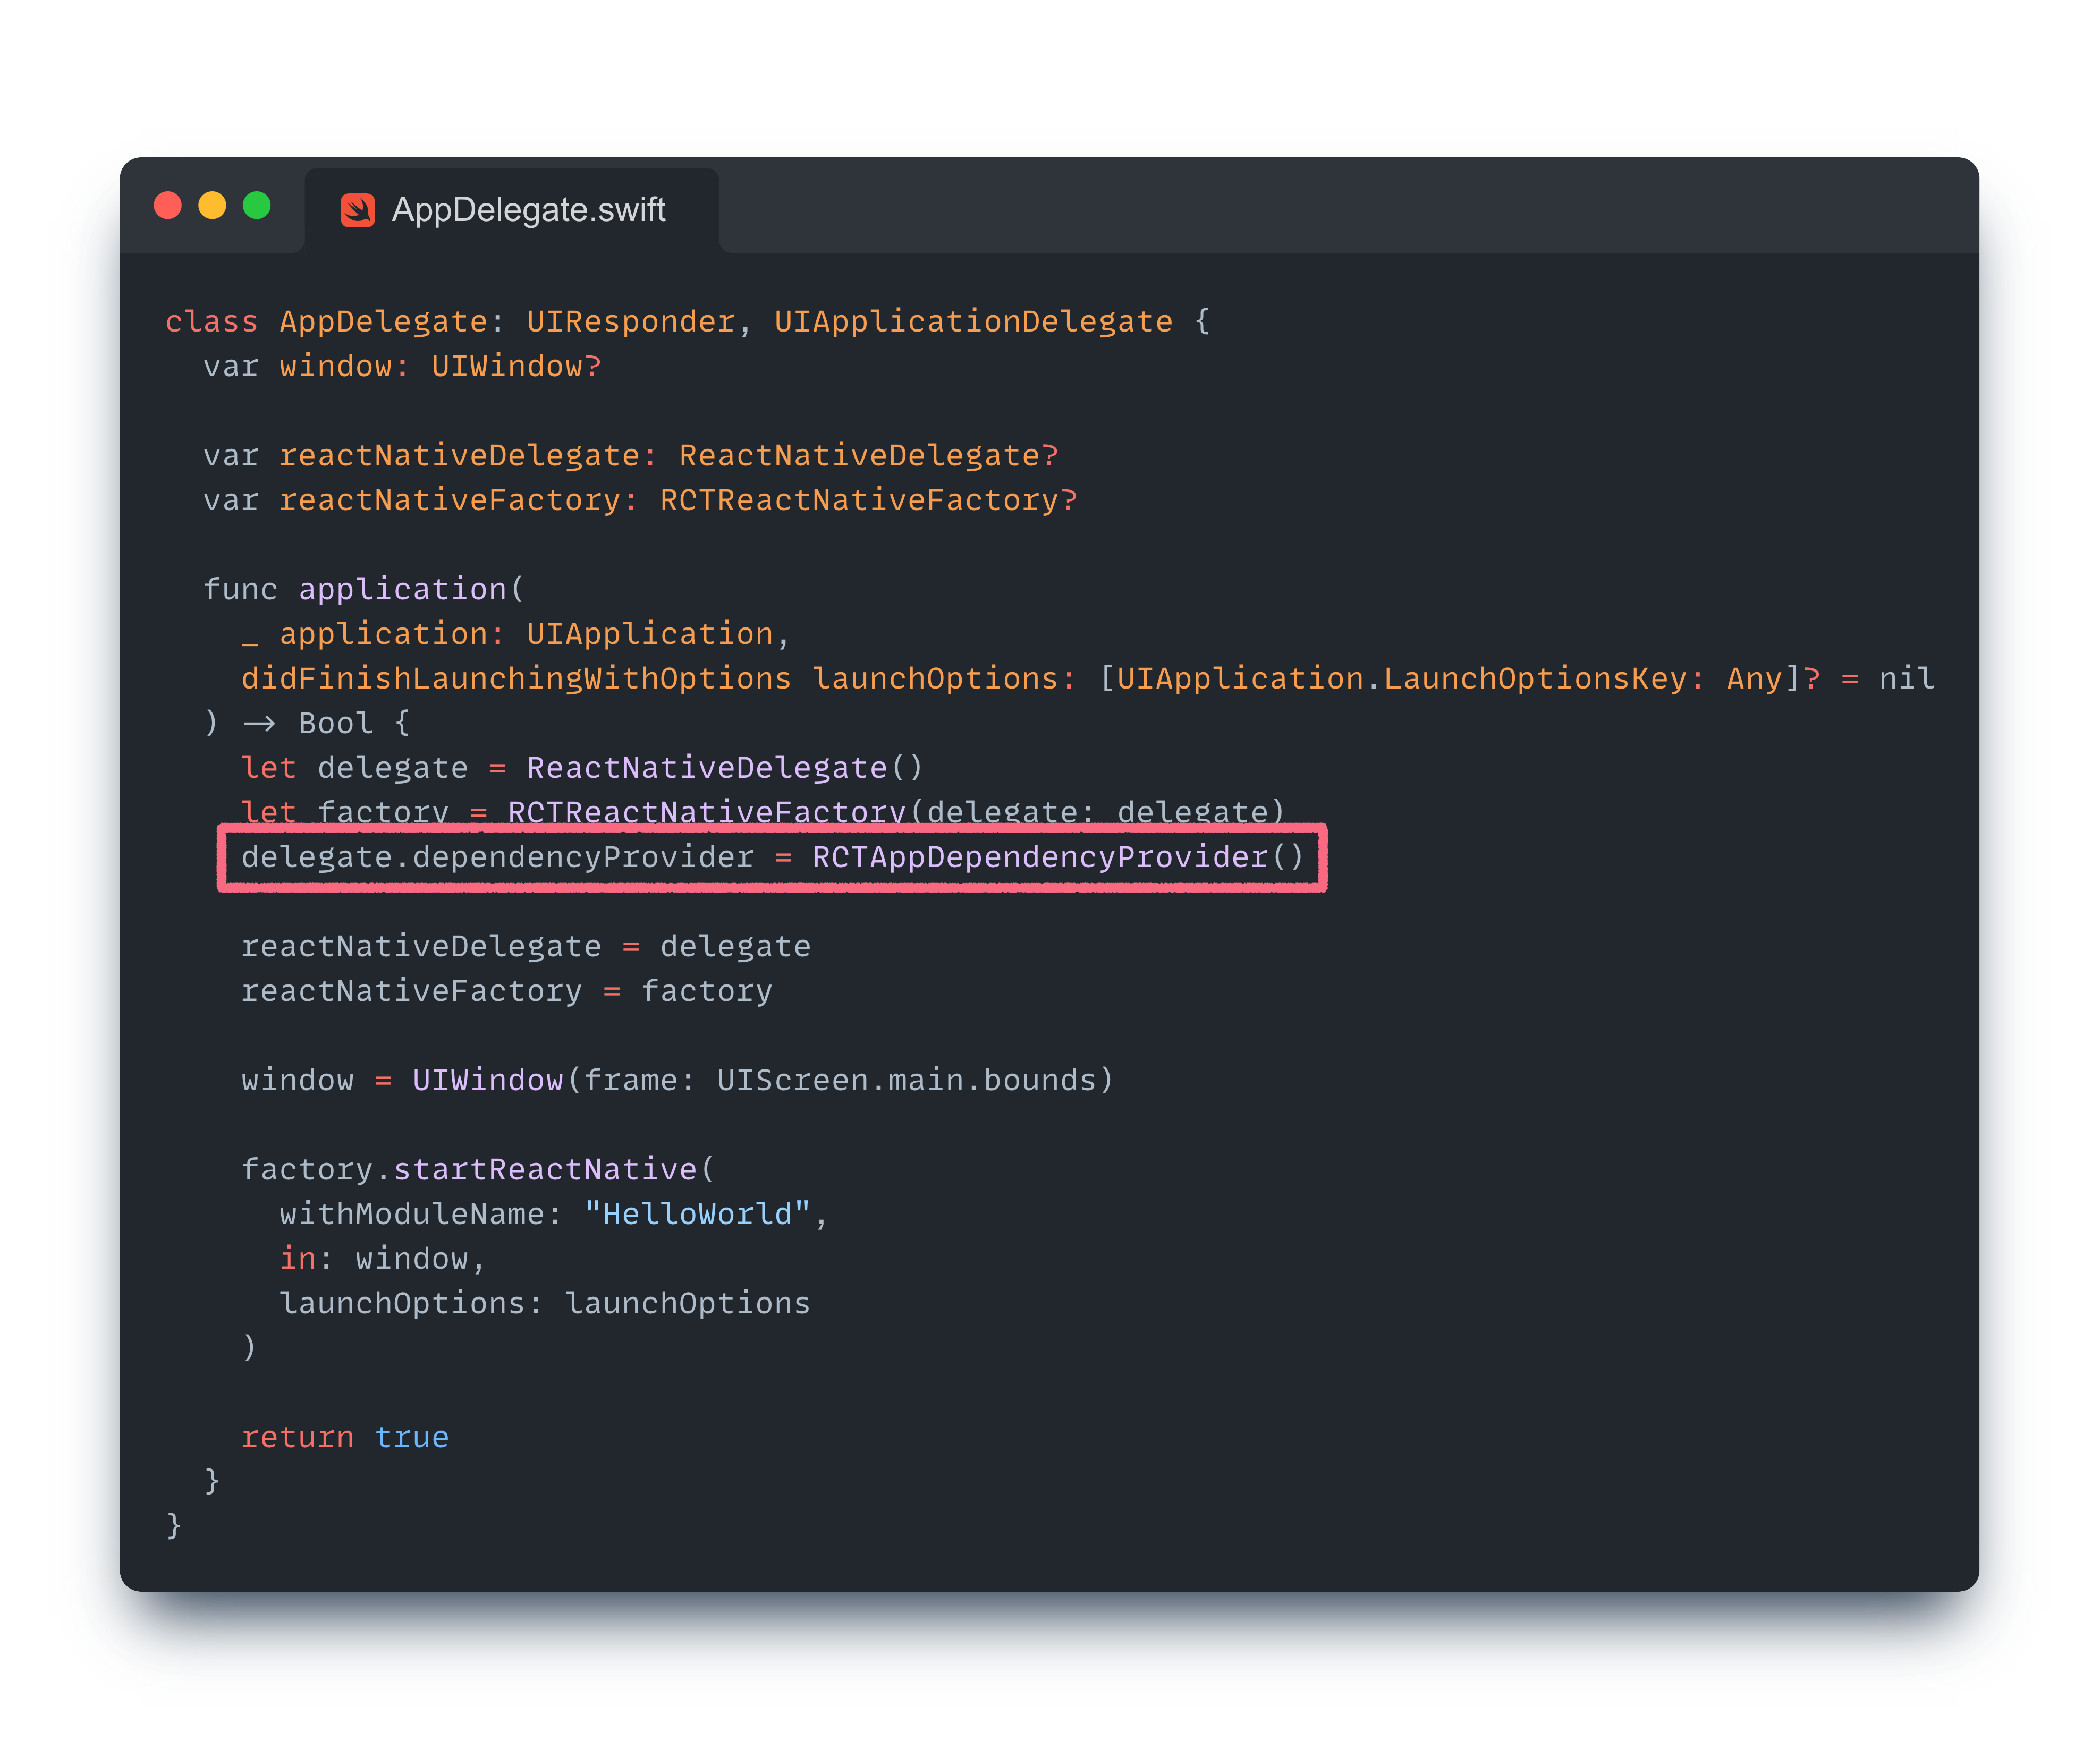Click the 'true' keyword after return
Viewport: 2100px width, 1749px height.
click(x=411, y=1437)
